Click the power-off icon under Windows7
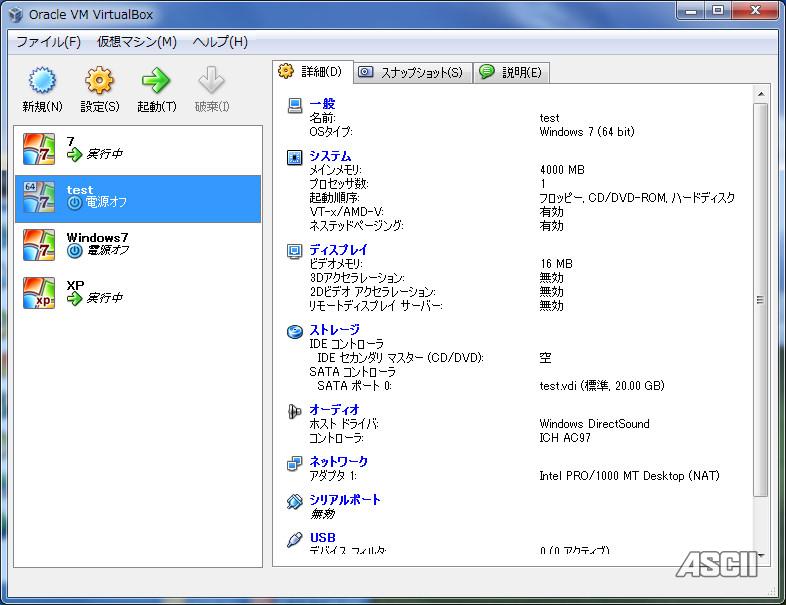 (75, 251)
